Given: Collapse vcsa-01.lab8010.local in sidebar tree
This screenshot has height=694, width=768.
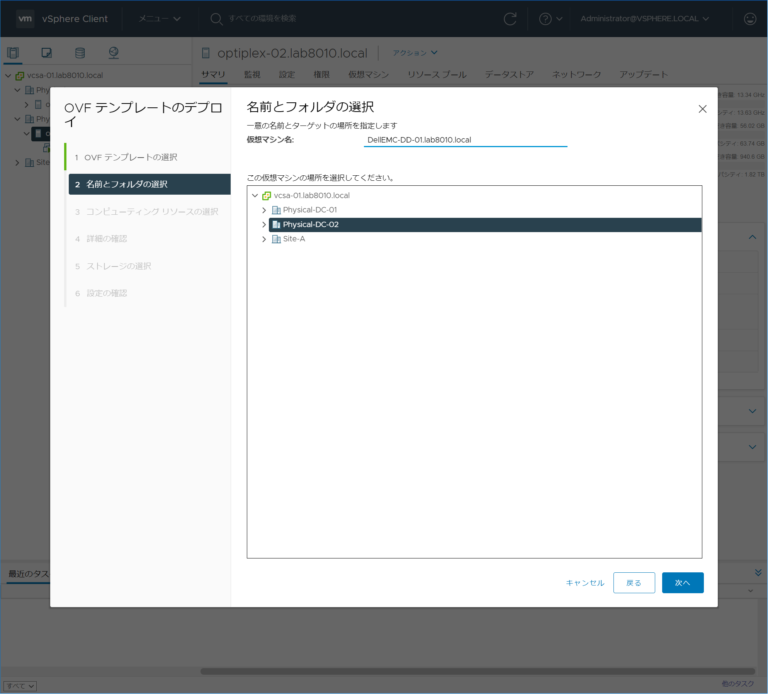Looking at the screenshot, I should click(8, 75).
